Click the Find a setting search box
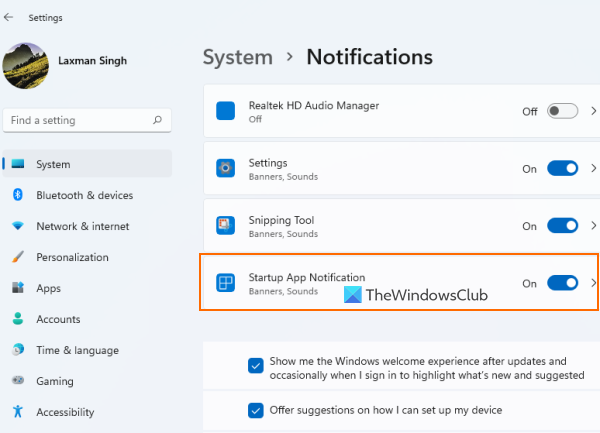This screenshot has width=600, height=433. 78,120
